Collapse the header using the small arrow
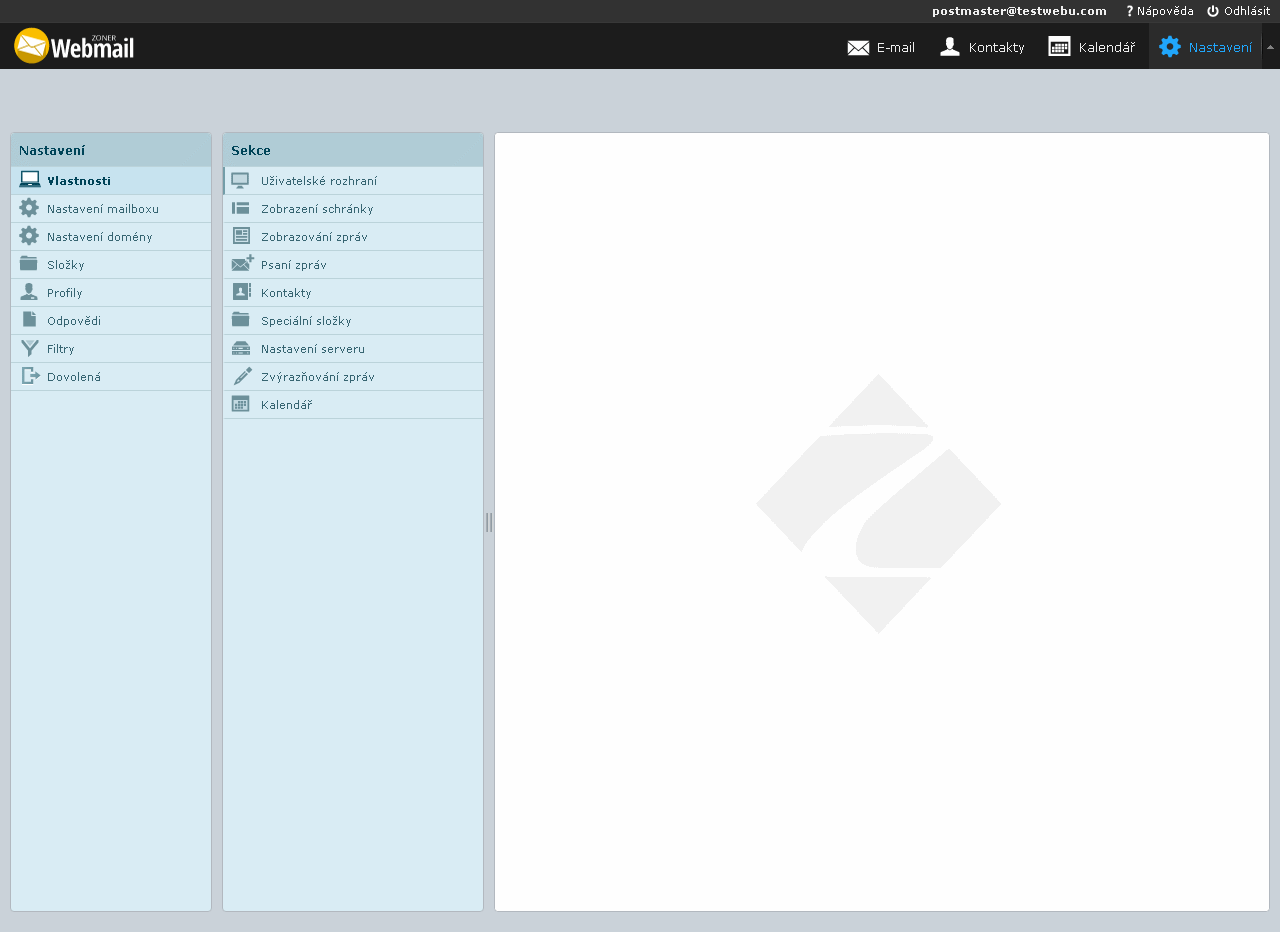Screen dimensions: 1280x932 (x=1270, y=47)
